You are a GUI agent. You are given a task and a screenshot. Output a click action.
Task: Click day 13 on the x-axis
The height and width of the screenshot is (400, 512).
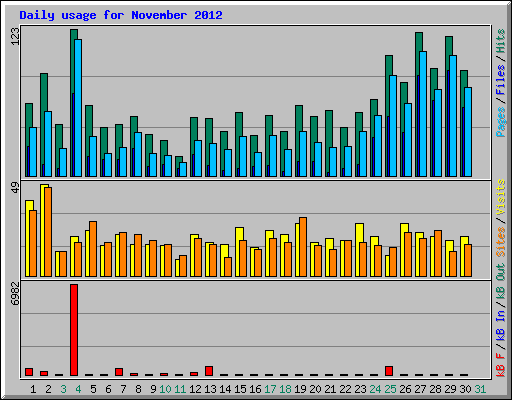click(x=210, y=389)
